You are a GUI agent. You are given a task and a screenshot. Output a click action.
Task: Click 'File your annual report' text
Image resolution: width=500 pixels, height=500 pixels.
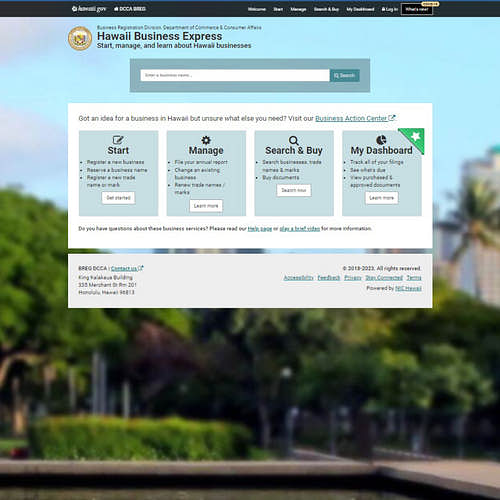coord(201,162)
